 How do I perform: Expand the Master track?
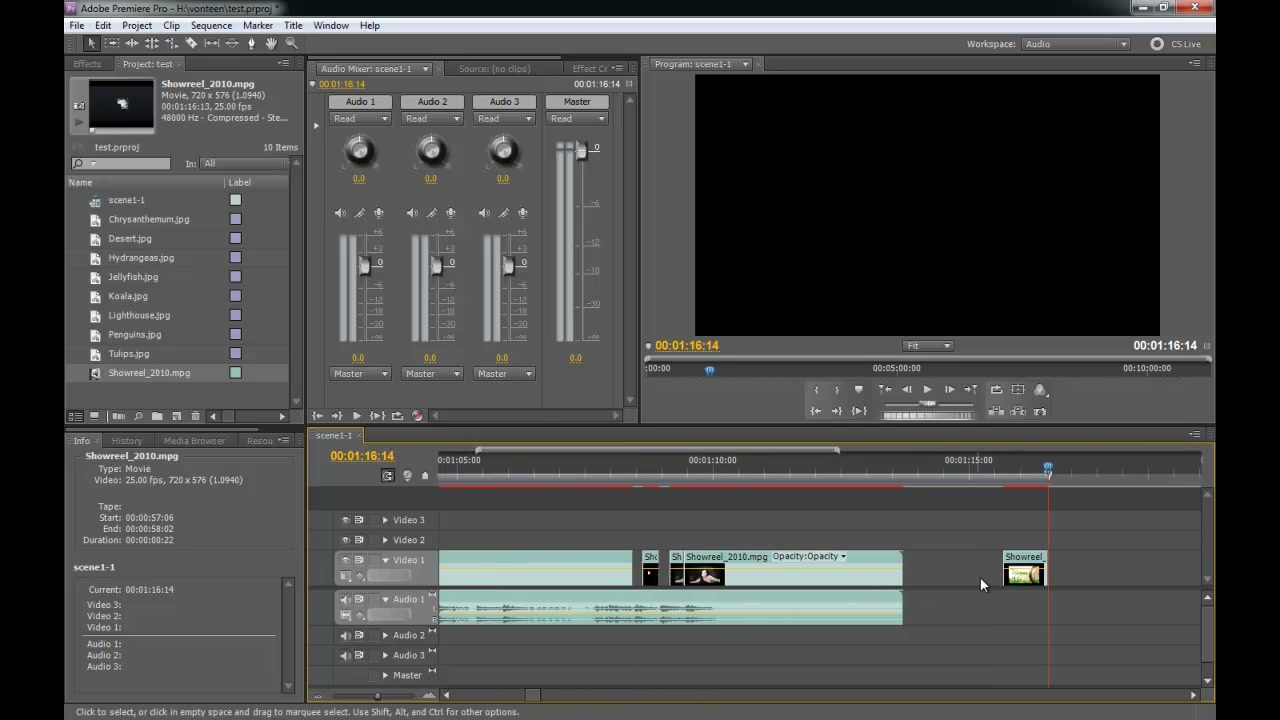385,675
